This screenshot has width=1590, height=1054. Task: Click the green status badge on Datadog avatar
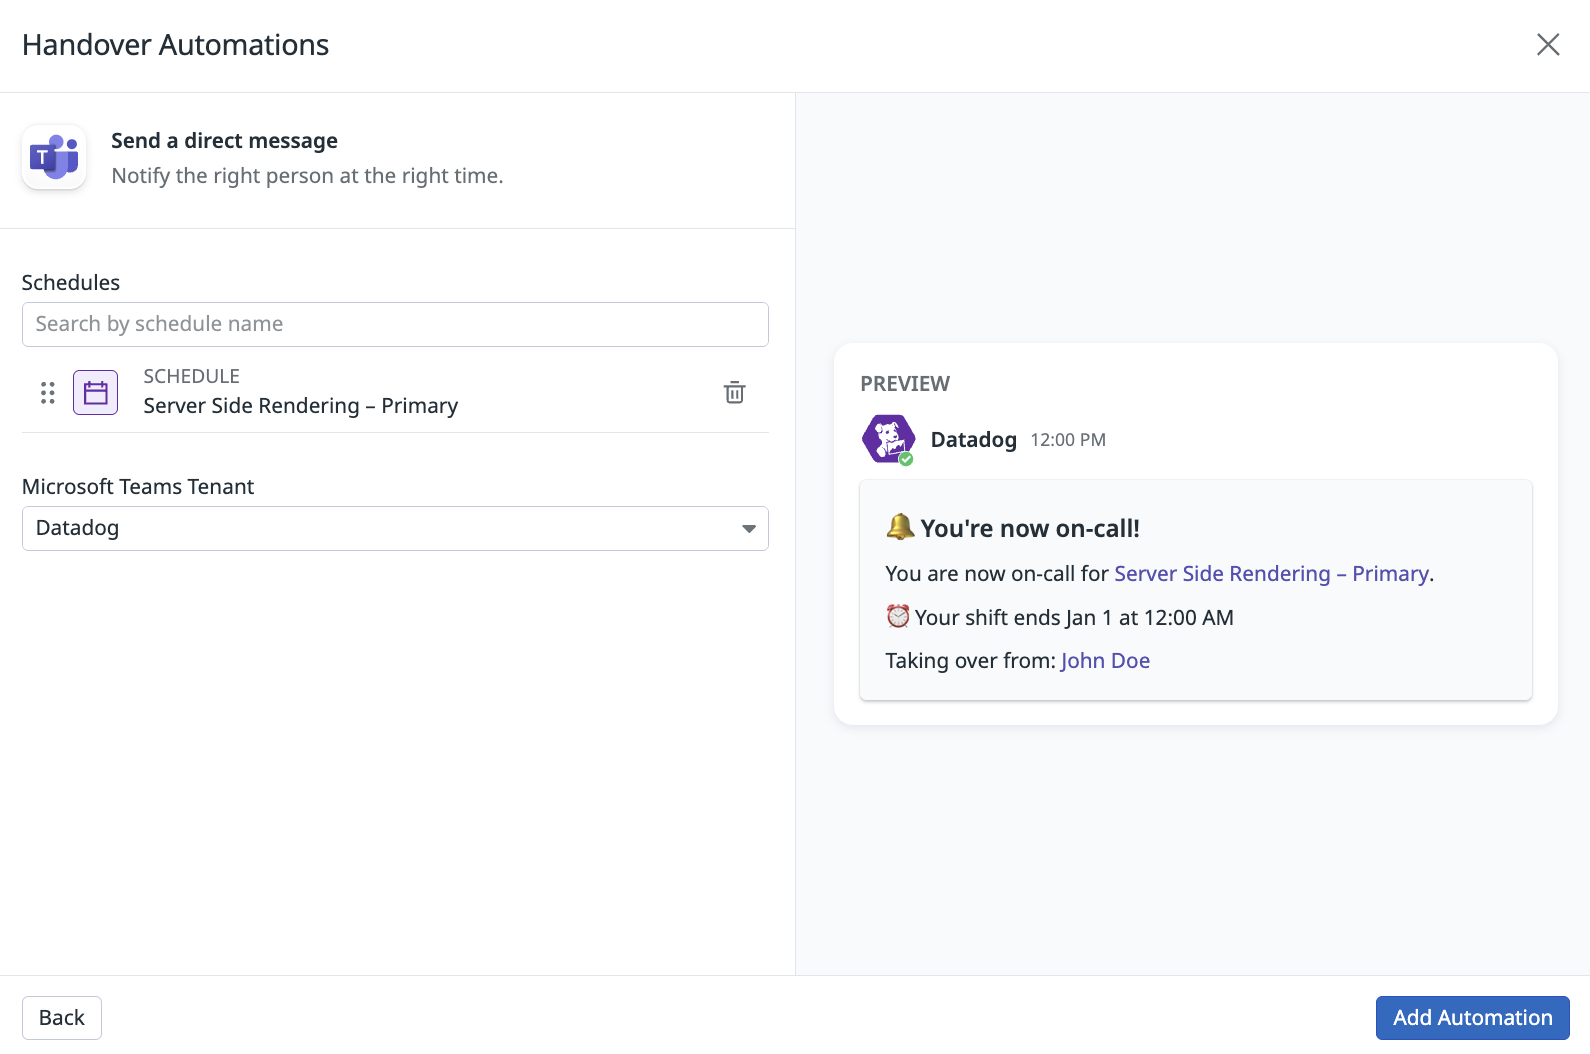point(906,459)
